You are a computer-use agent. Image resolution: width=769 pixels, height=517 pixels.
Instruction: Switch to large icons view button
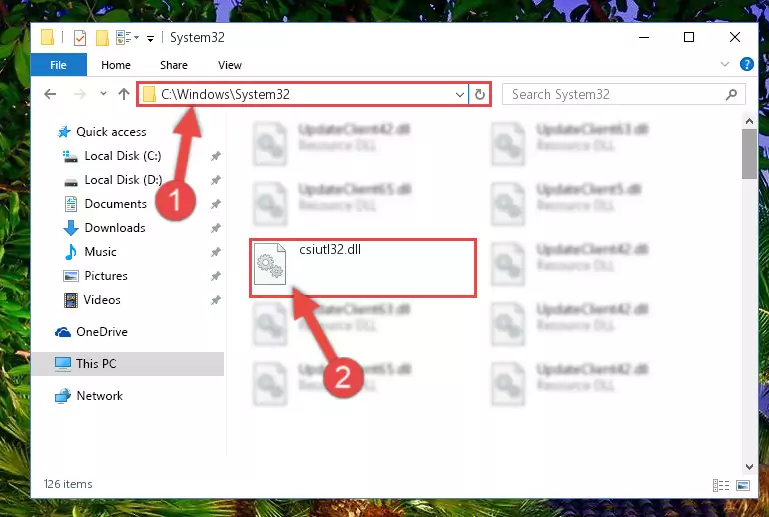click(743, 485)
